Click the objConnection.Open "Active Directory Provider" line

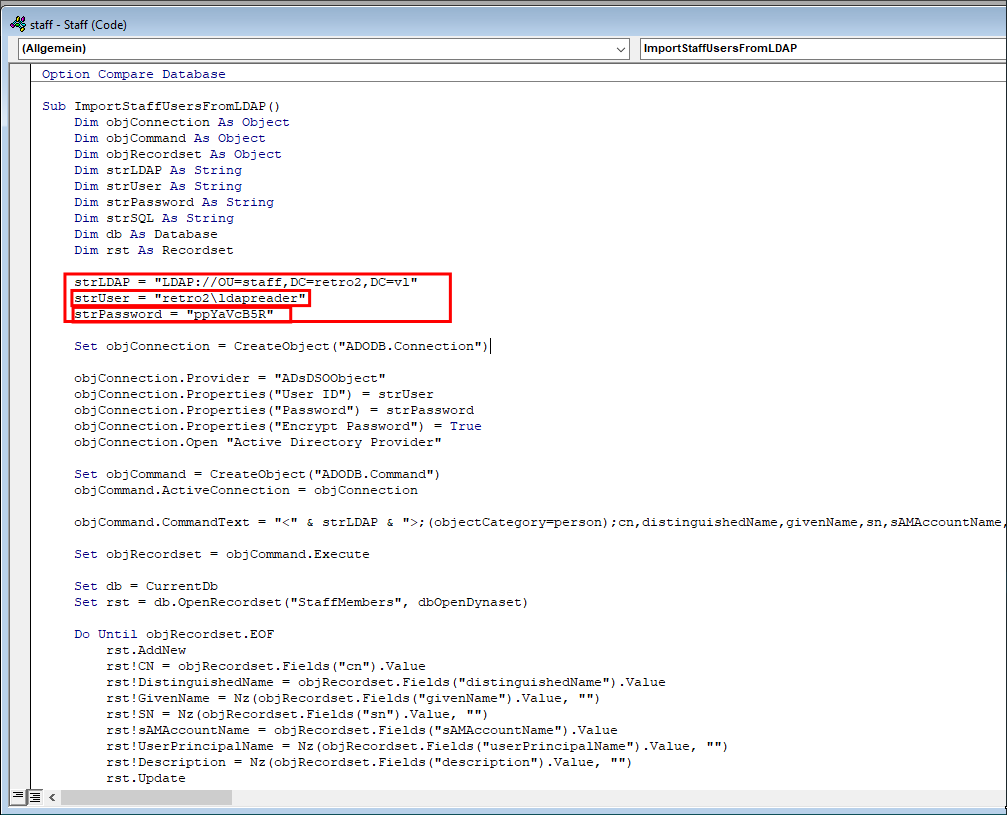pyautogui.click(x=257, y=442)
